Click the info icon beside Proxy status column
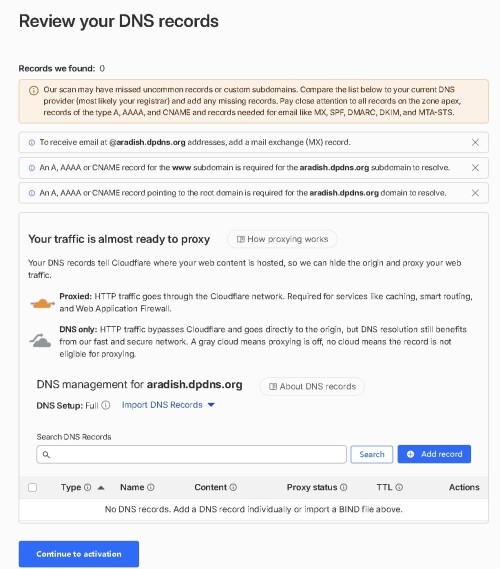 [344, 487]
